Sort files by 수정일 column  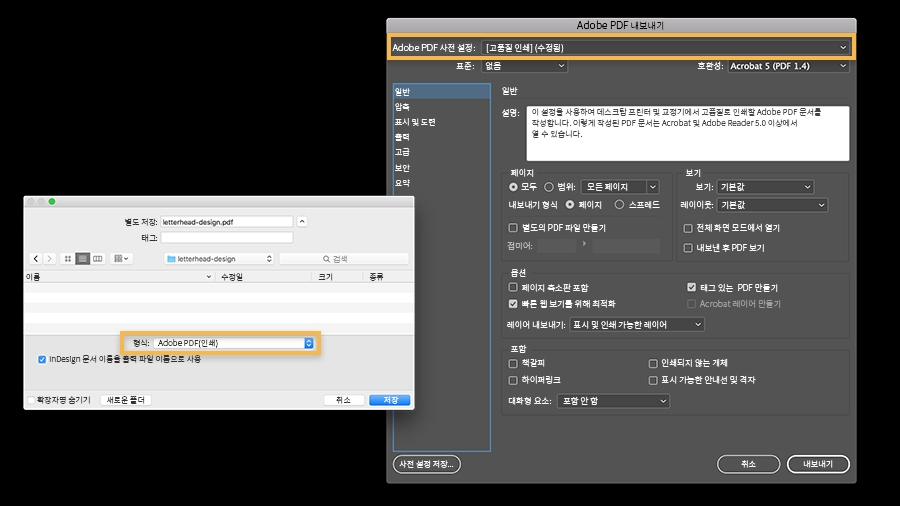264,277
